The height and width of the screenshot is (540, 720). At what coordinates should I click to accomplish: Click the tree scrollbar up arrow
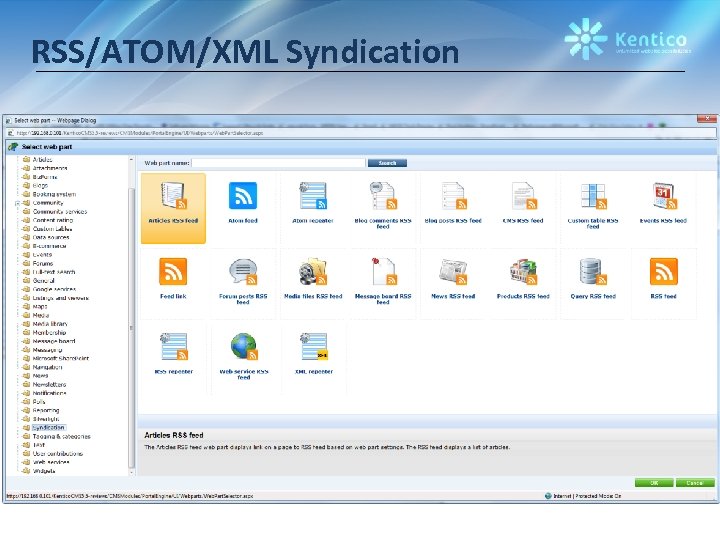(132, 160)
